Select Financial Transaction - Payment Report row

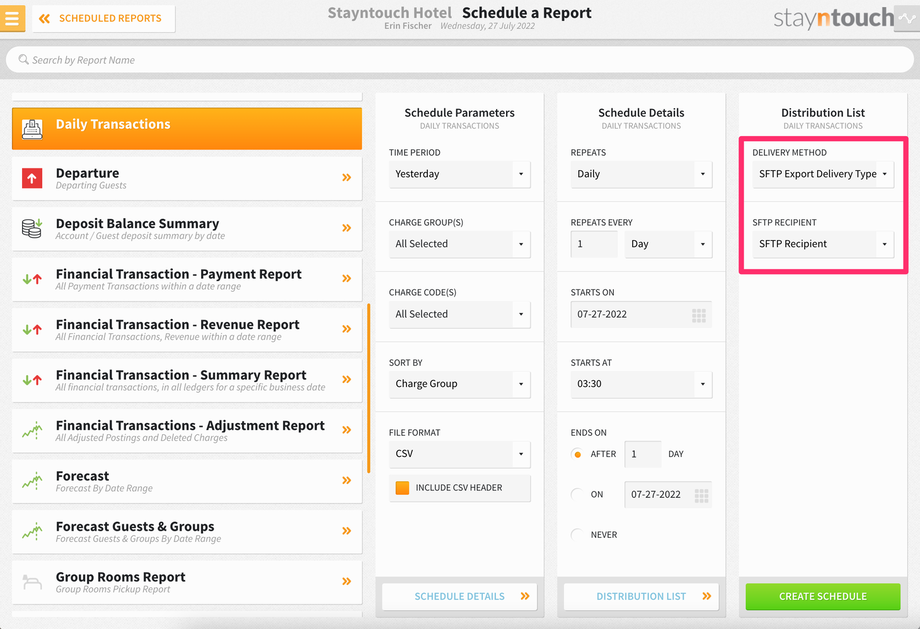coord(187,279)
